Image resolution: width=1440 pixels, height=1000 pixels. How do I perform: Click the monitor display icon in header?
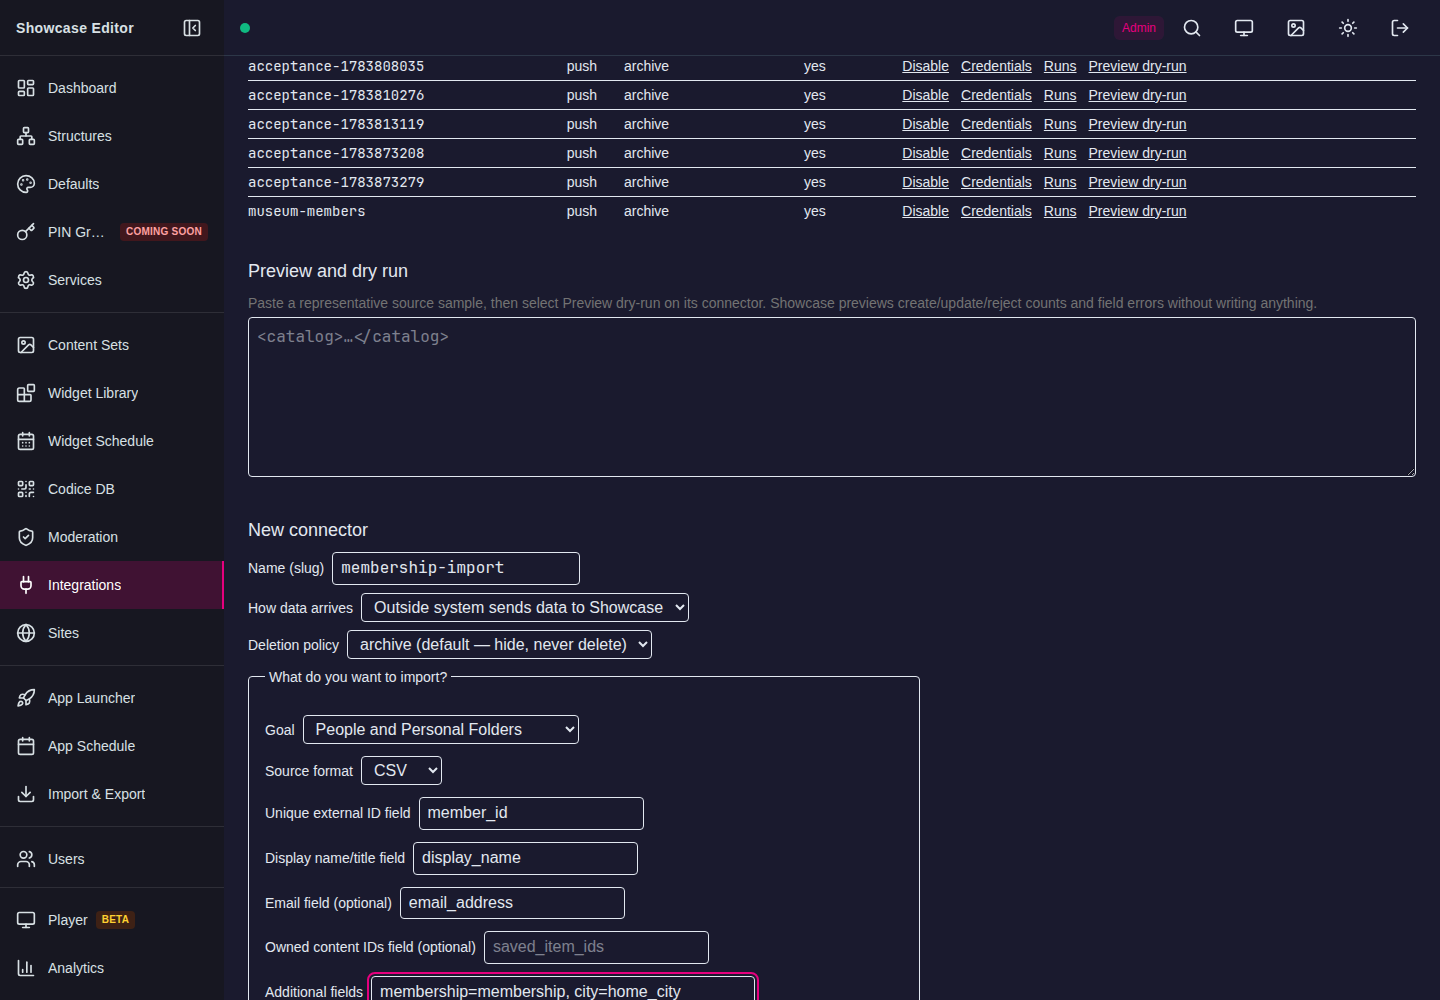click(x=1244, y=28)
